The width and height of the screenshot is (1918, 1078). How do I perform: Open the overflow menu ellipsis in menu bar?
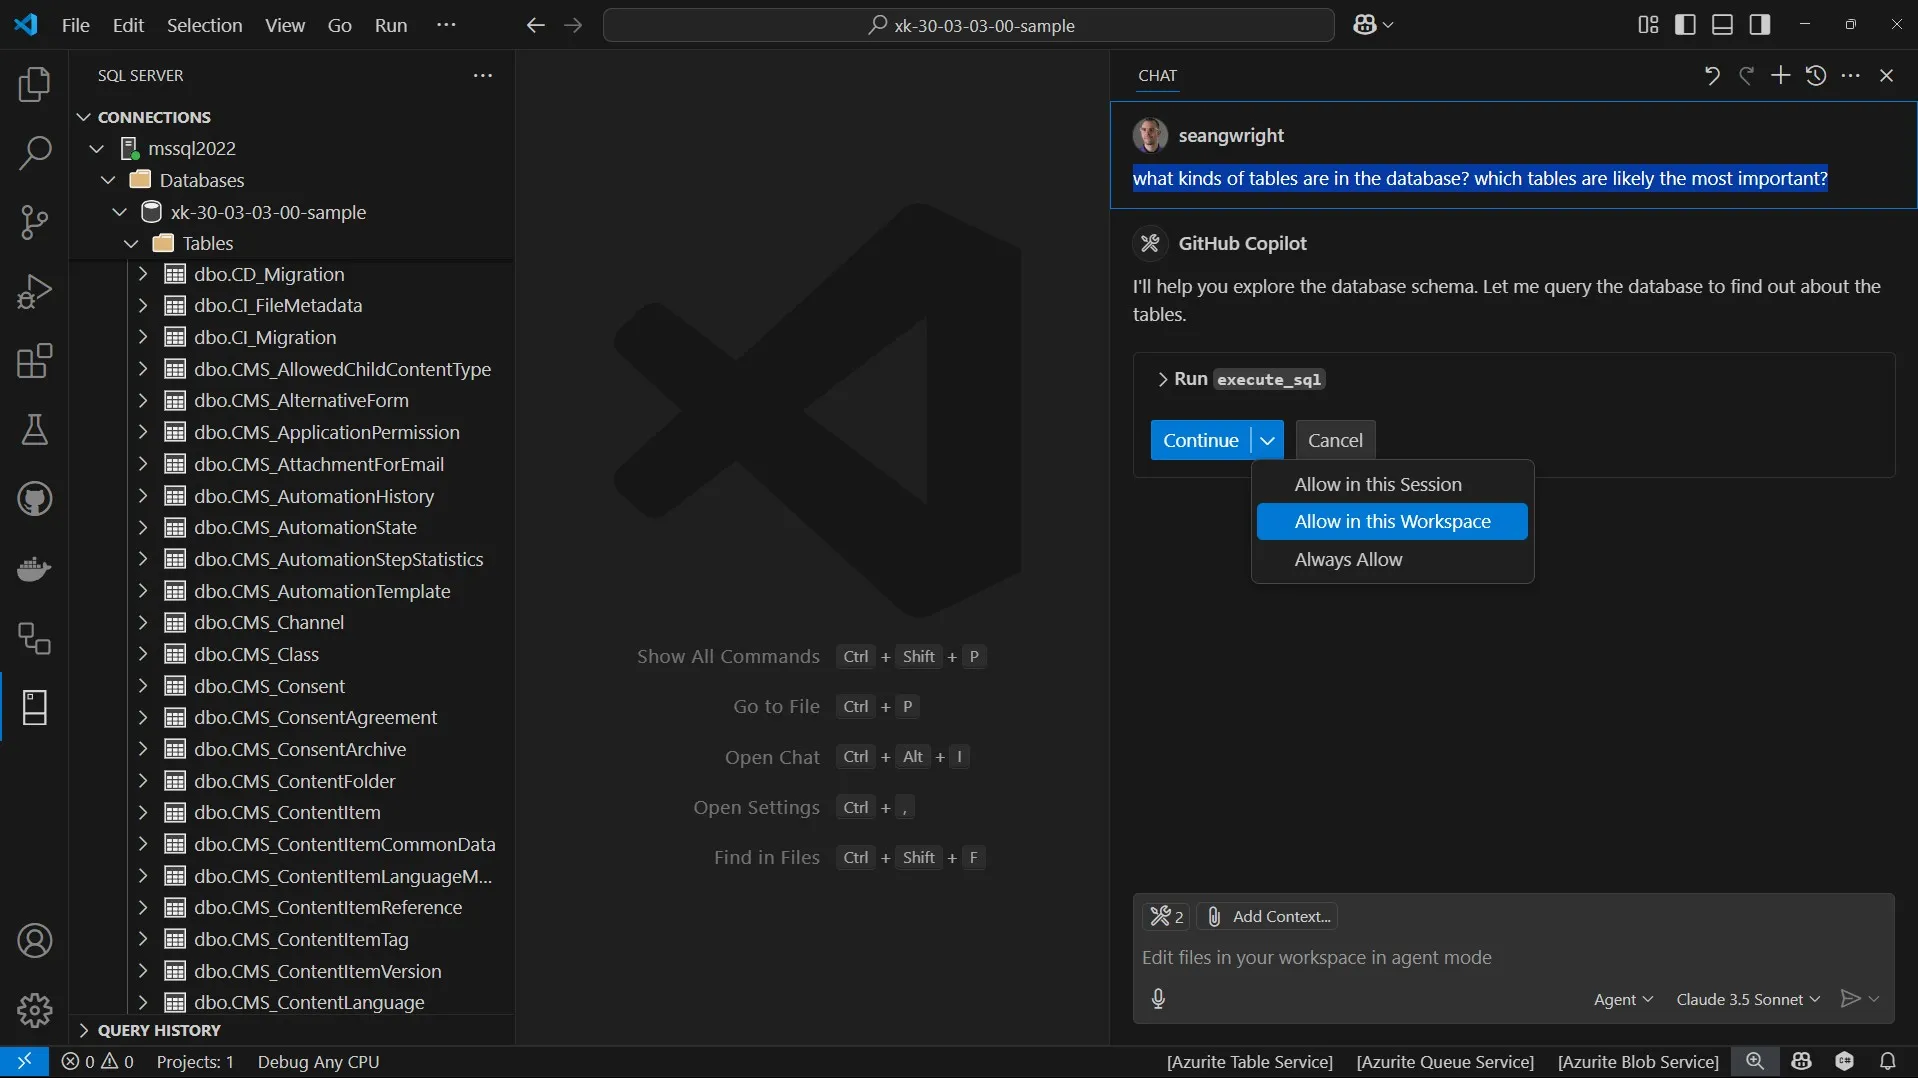point(446,25)
